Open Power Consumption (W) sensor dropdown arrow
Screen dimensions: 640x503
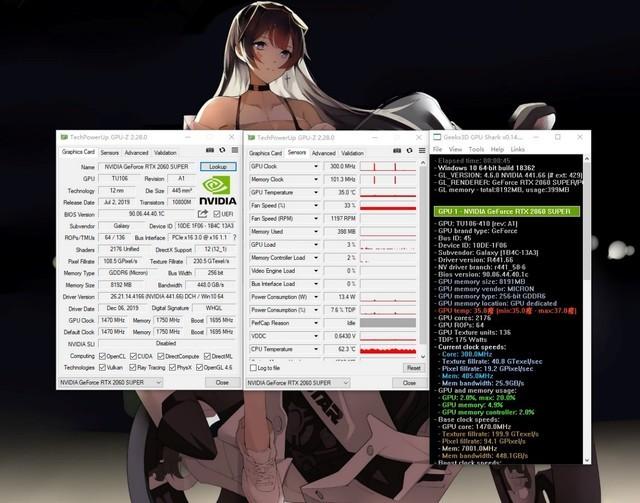[316, 297]
